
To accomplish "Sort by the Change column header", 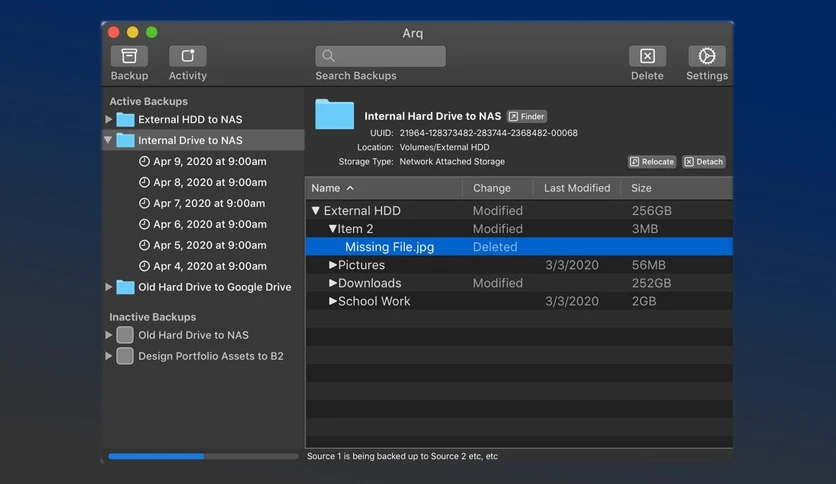I will tap(497, 188).
